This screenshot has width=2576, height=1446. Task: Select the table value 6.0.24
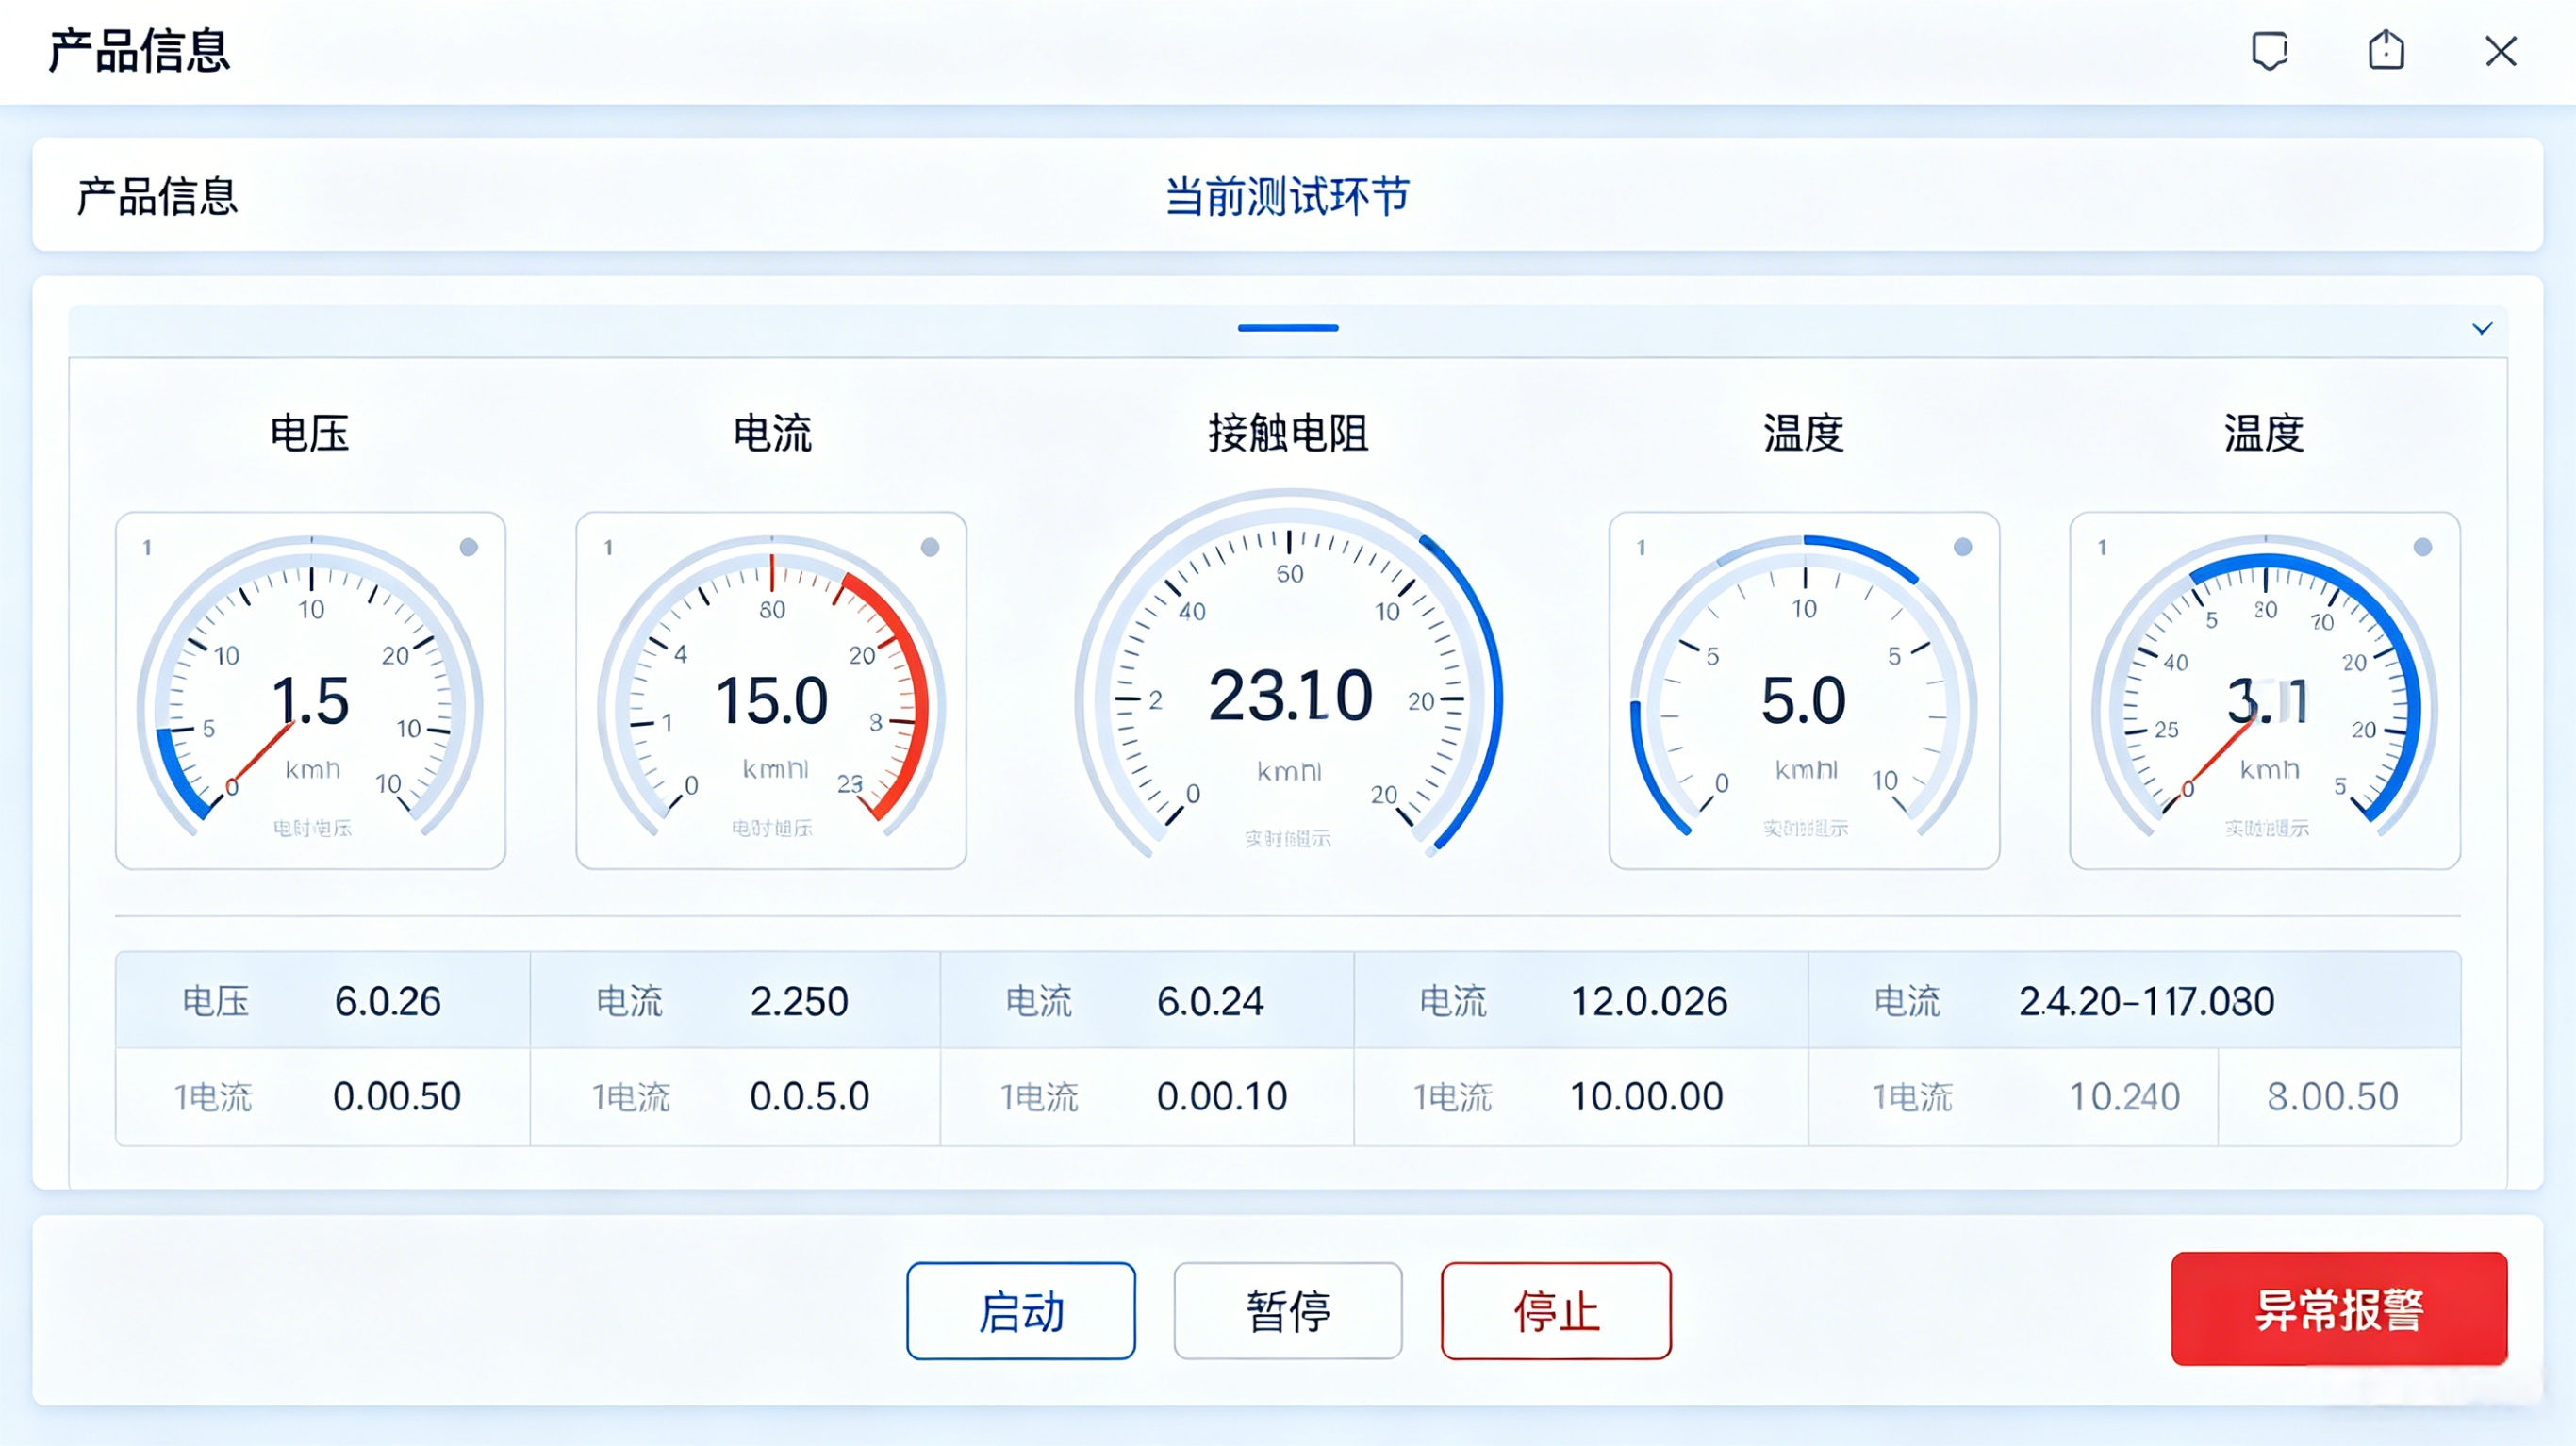point(1210,1001)
